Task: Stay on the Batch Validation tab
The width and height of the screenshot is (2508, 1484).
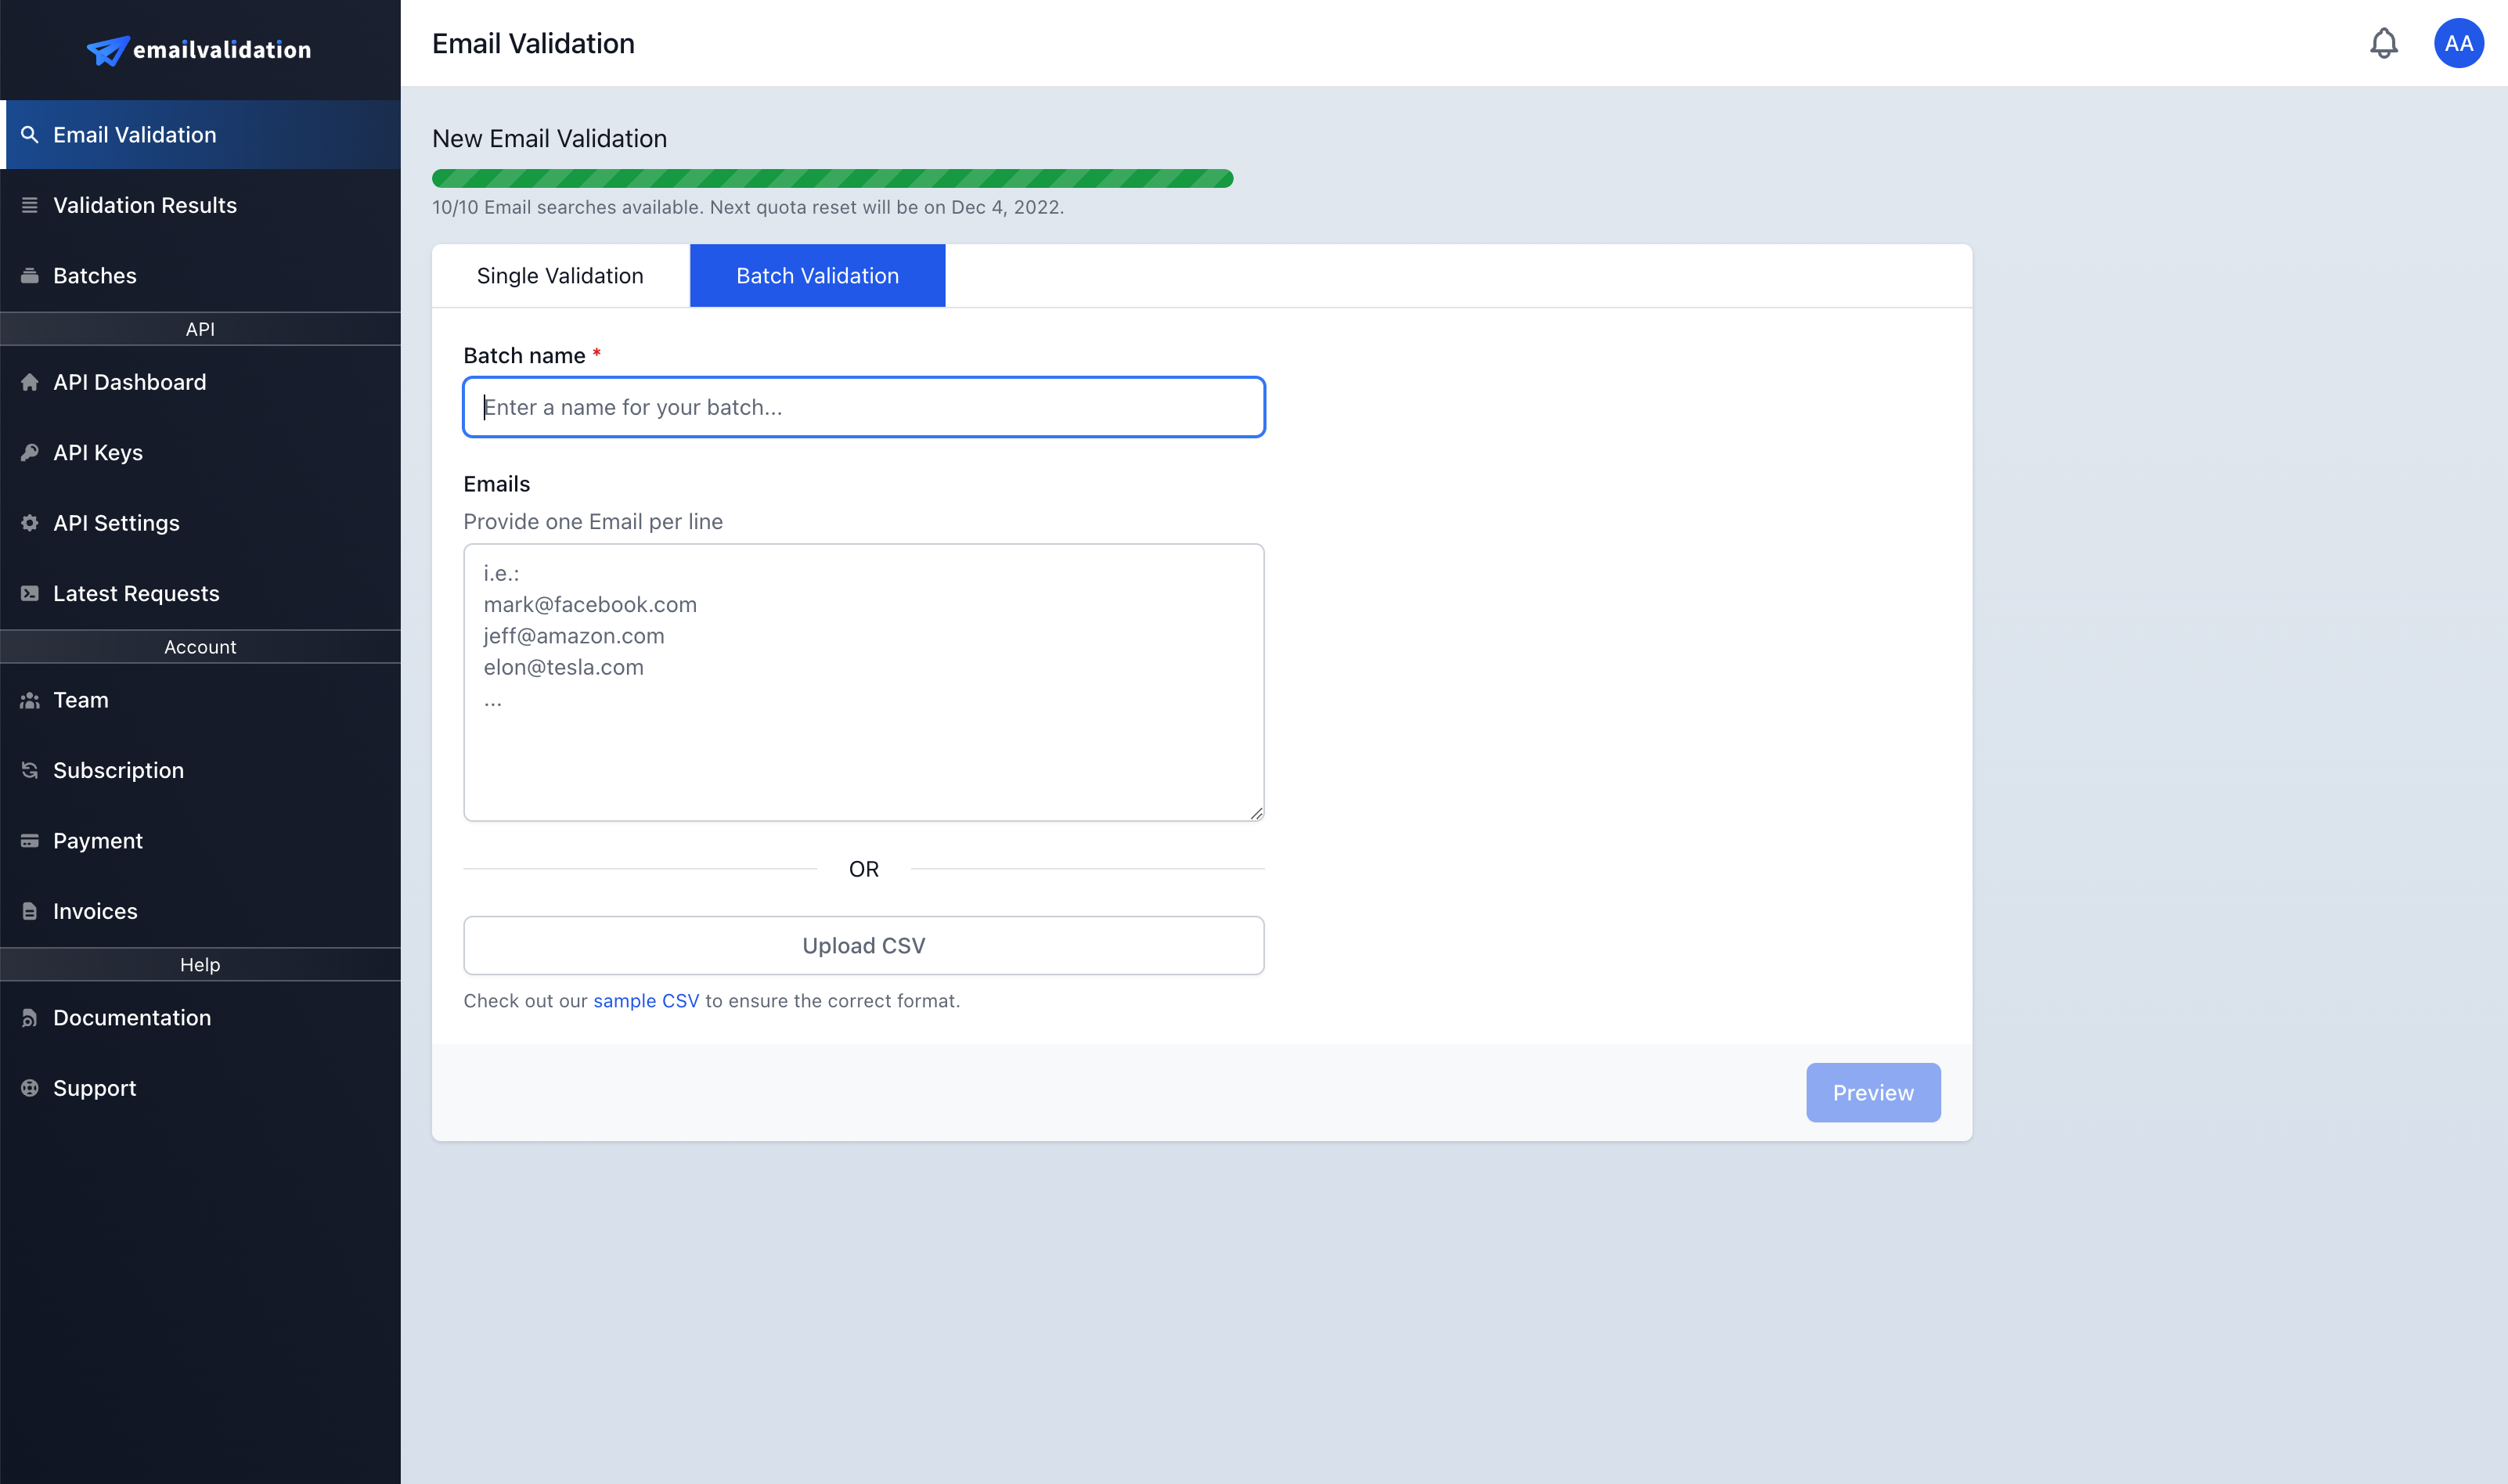Action: pyautogui.click(x=817, y=275)
